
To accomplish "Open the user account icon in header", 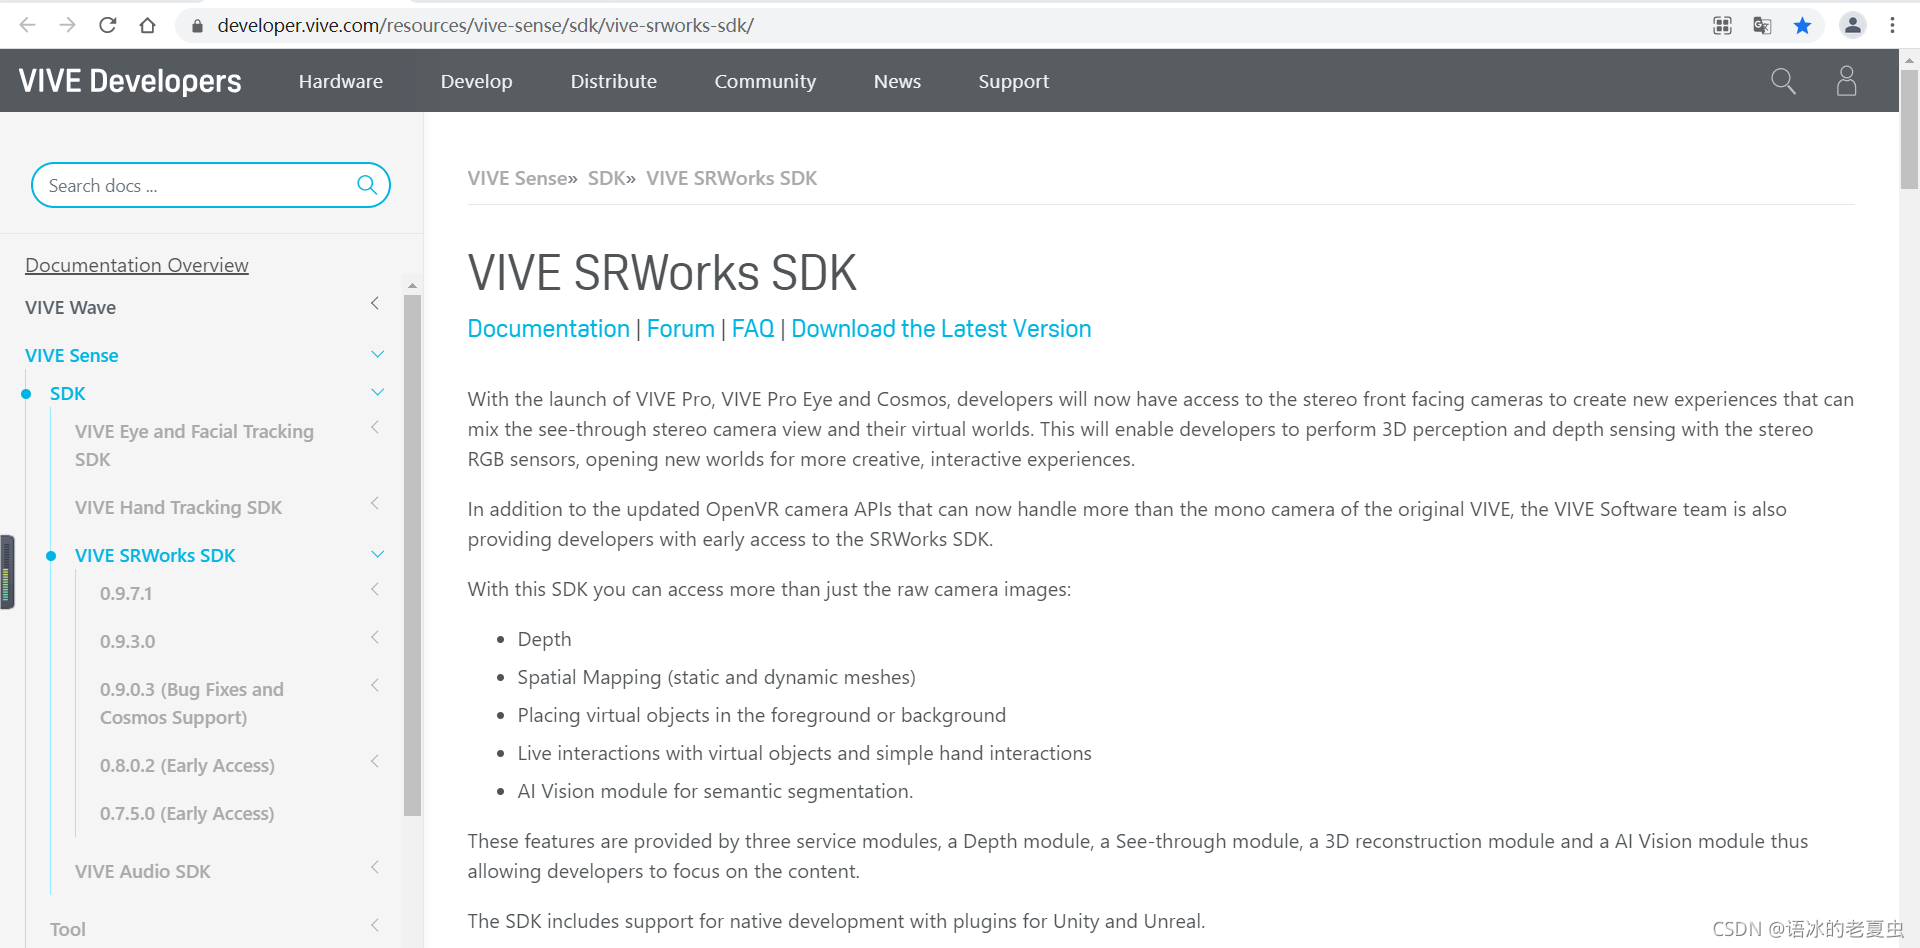I will (x=1846, y=81).
